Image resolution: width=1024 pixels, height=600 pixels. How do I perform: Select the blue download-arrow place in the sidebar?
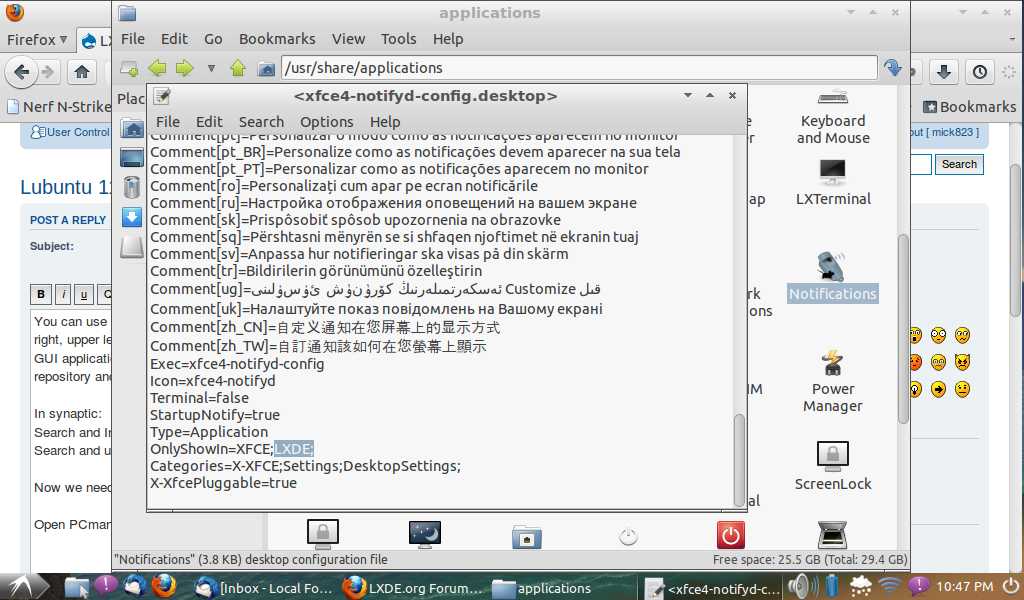coord(132,217)
